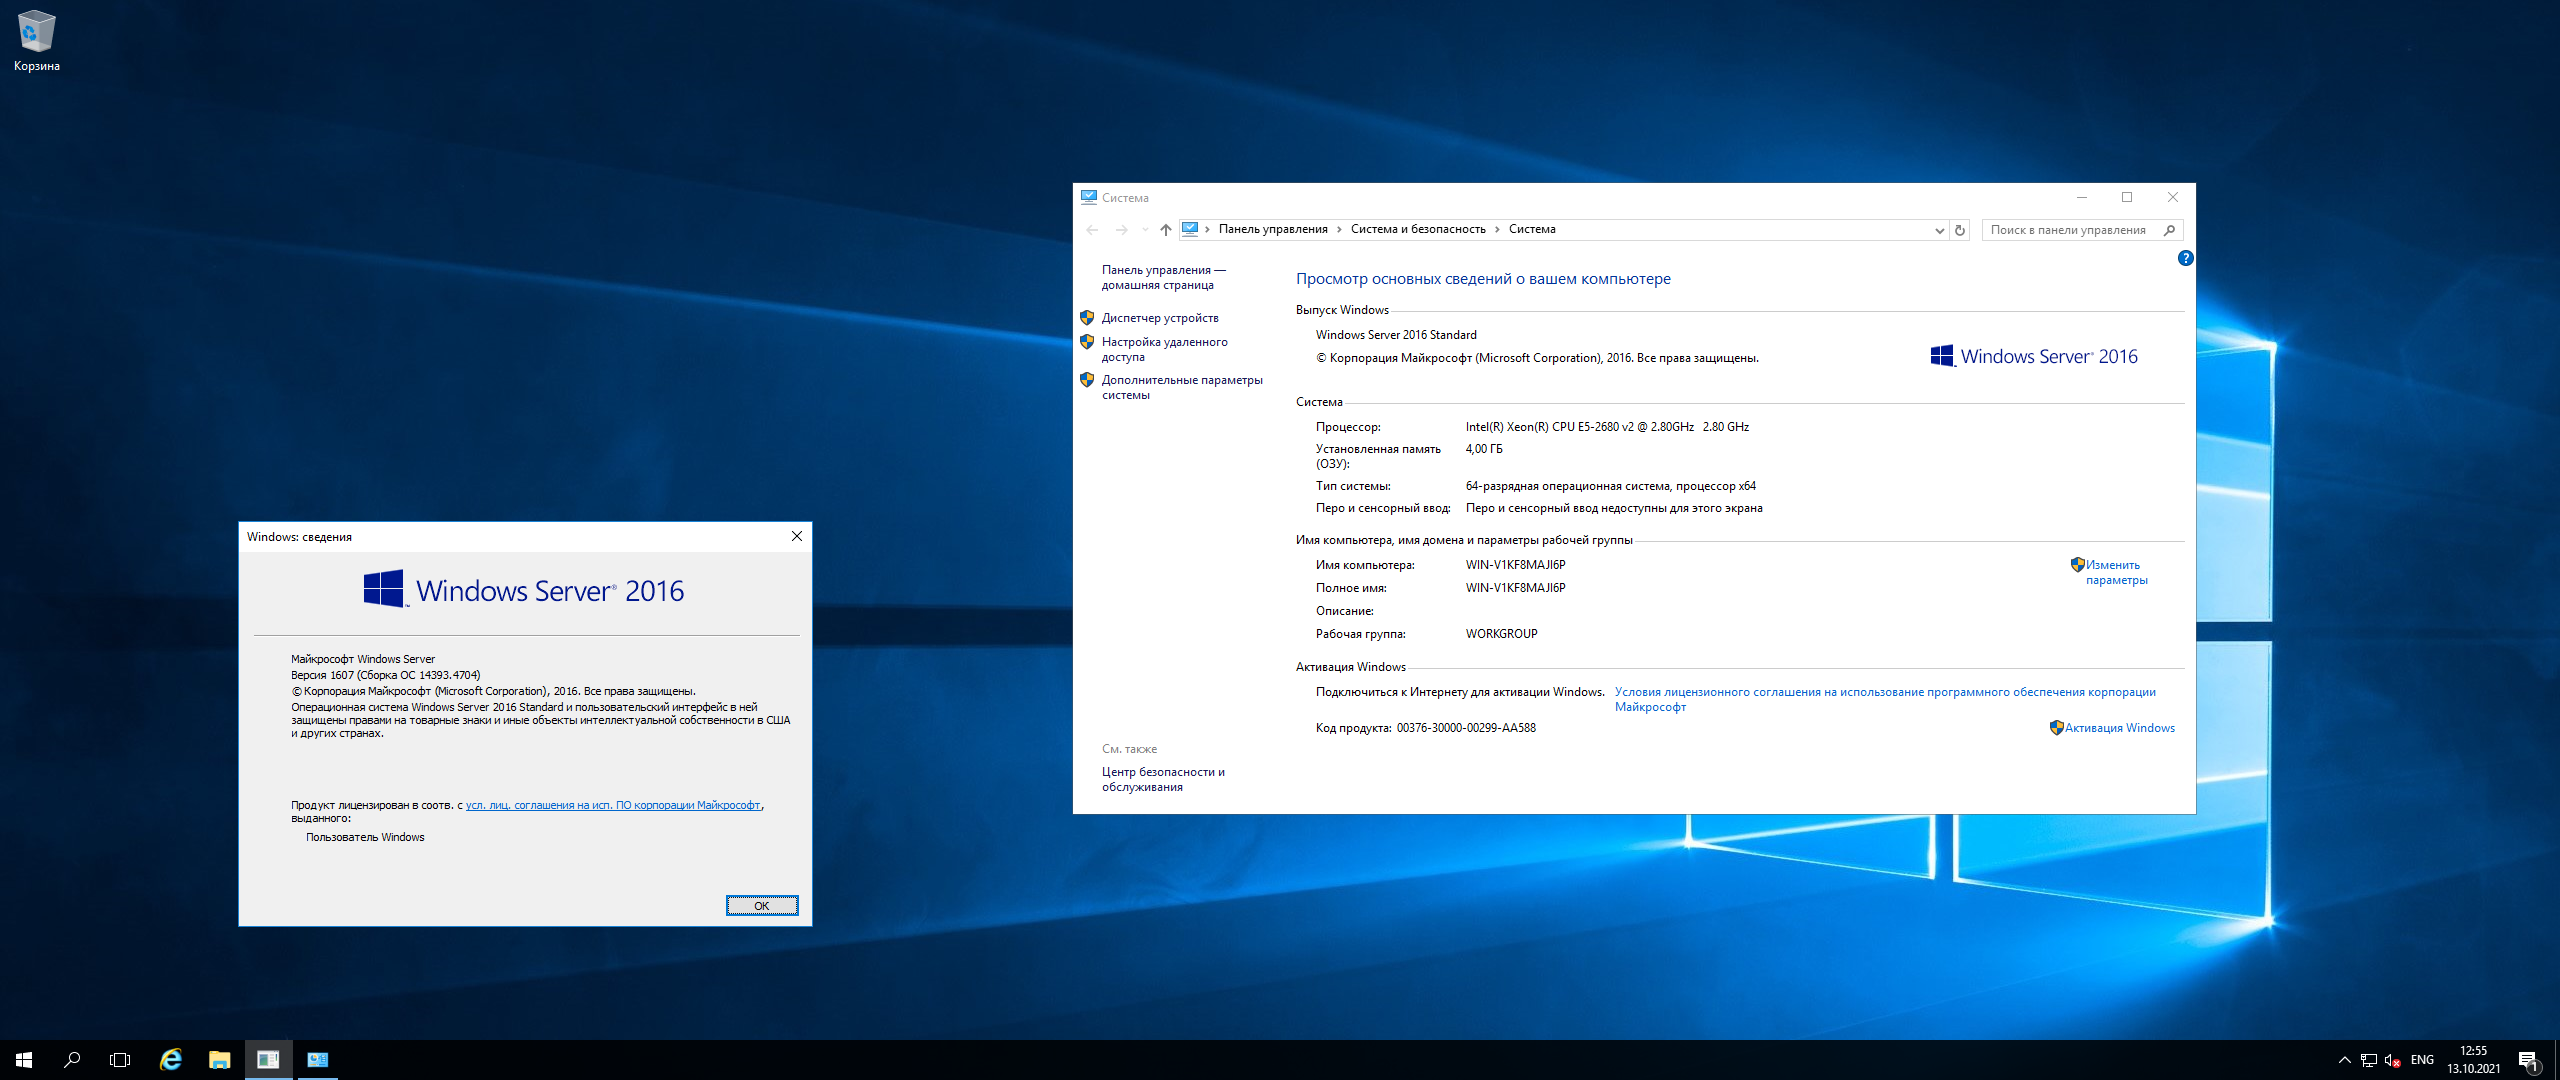Open taskbar search magnifier
Screen dimensions: 2560x1080
click(72, 1060)
